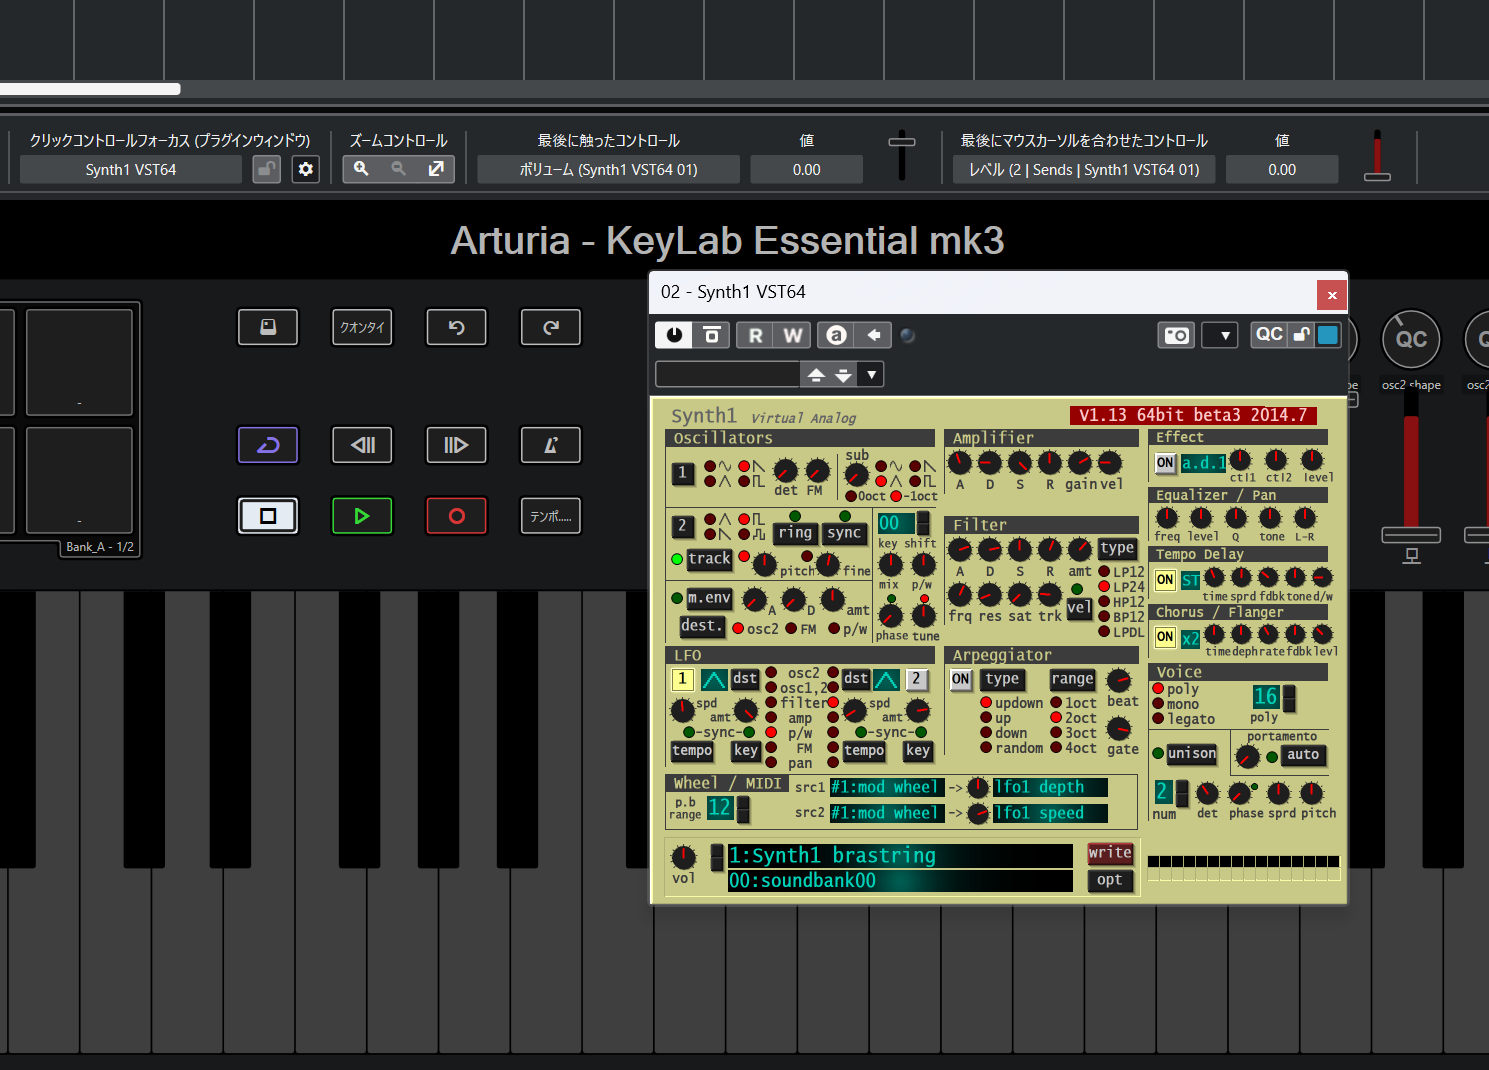The image size is (1489, 1070).
Task: Click the blue square icon in plugin header
Action: [x=1328, y=335]
